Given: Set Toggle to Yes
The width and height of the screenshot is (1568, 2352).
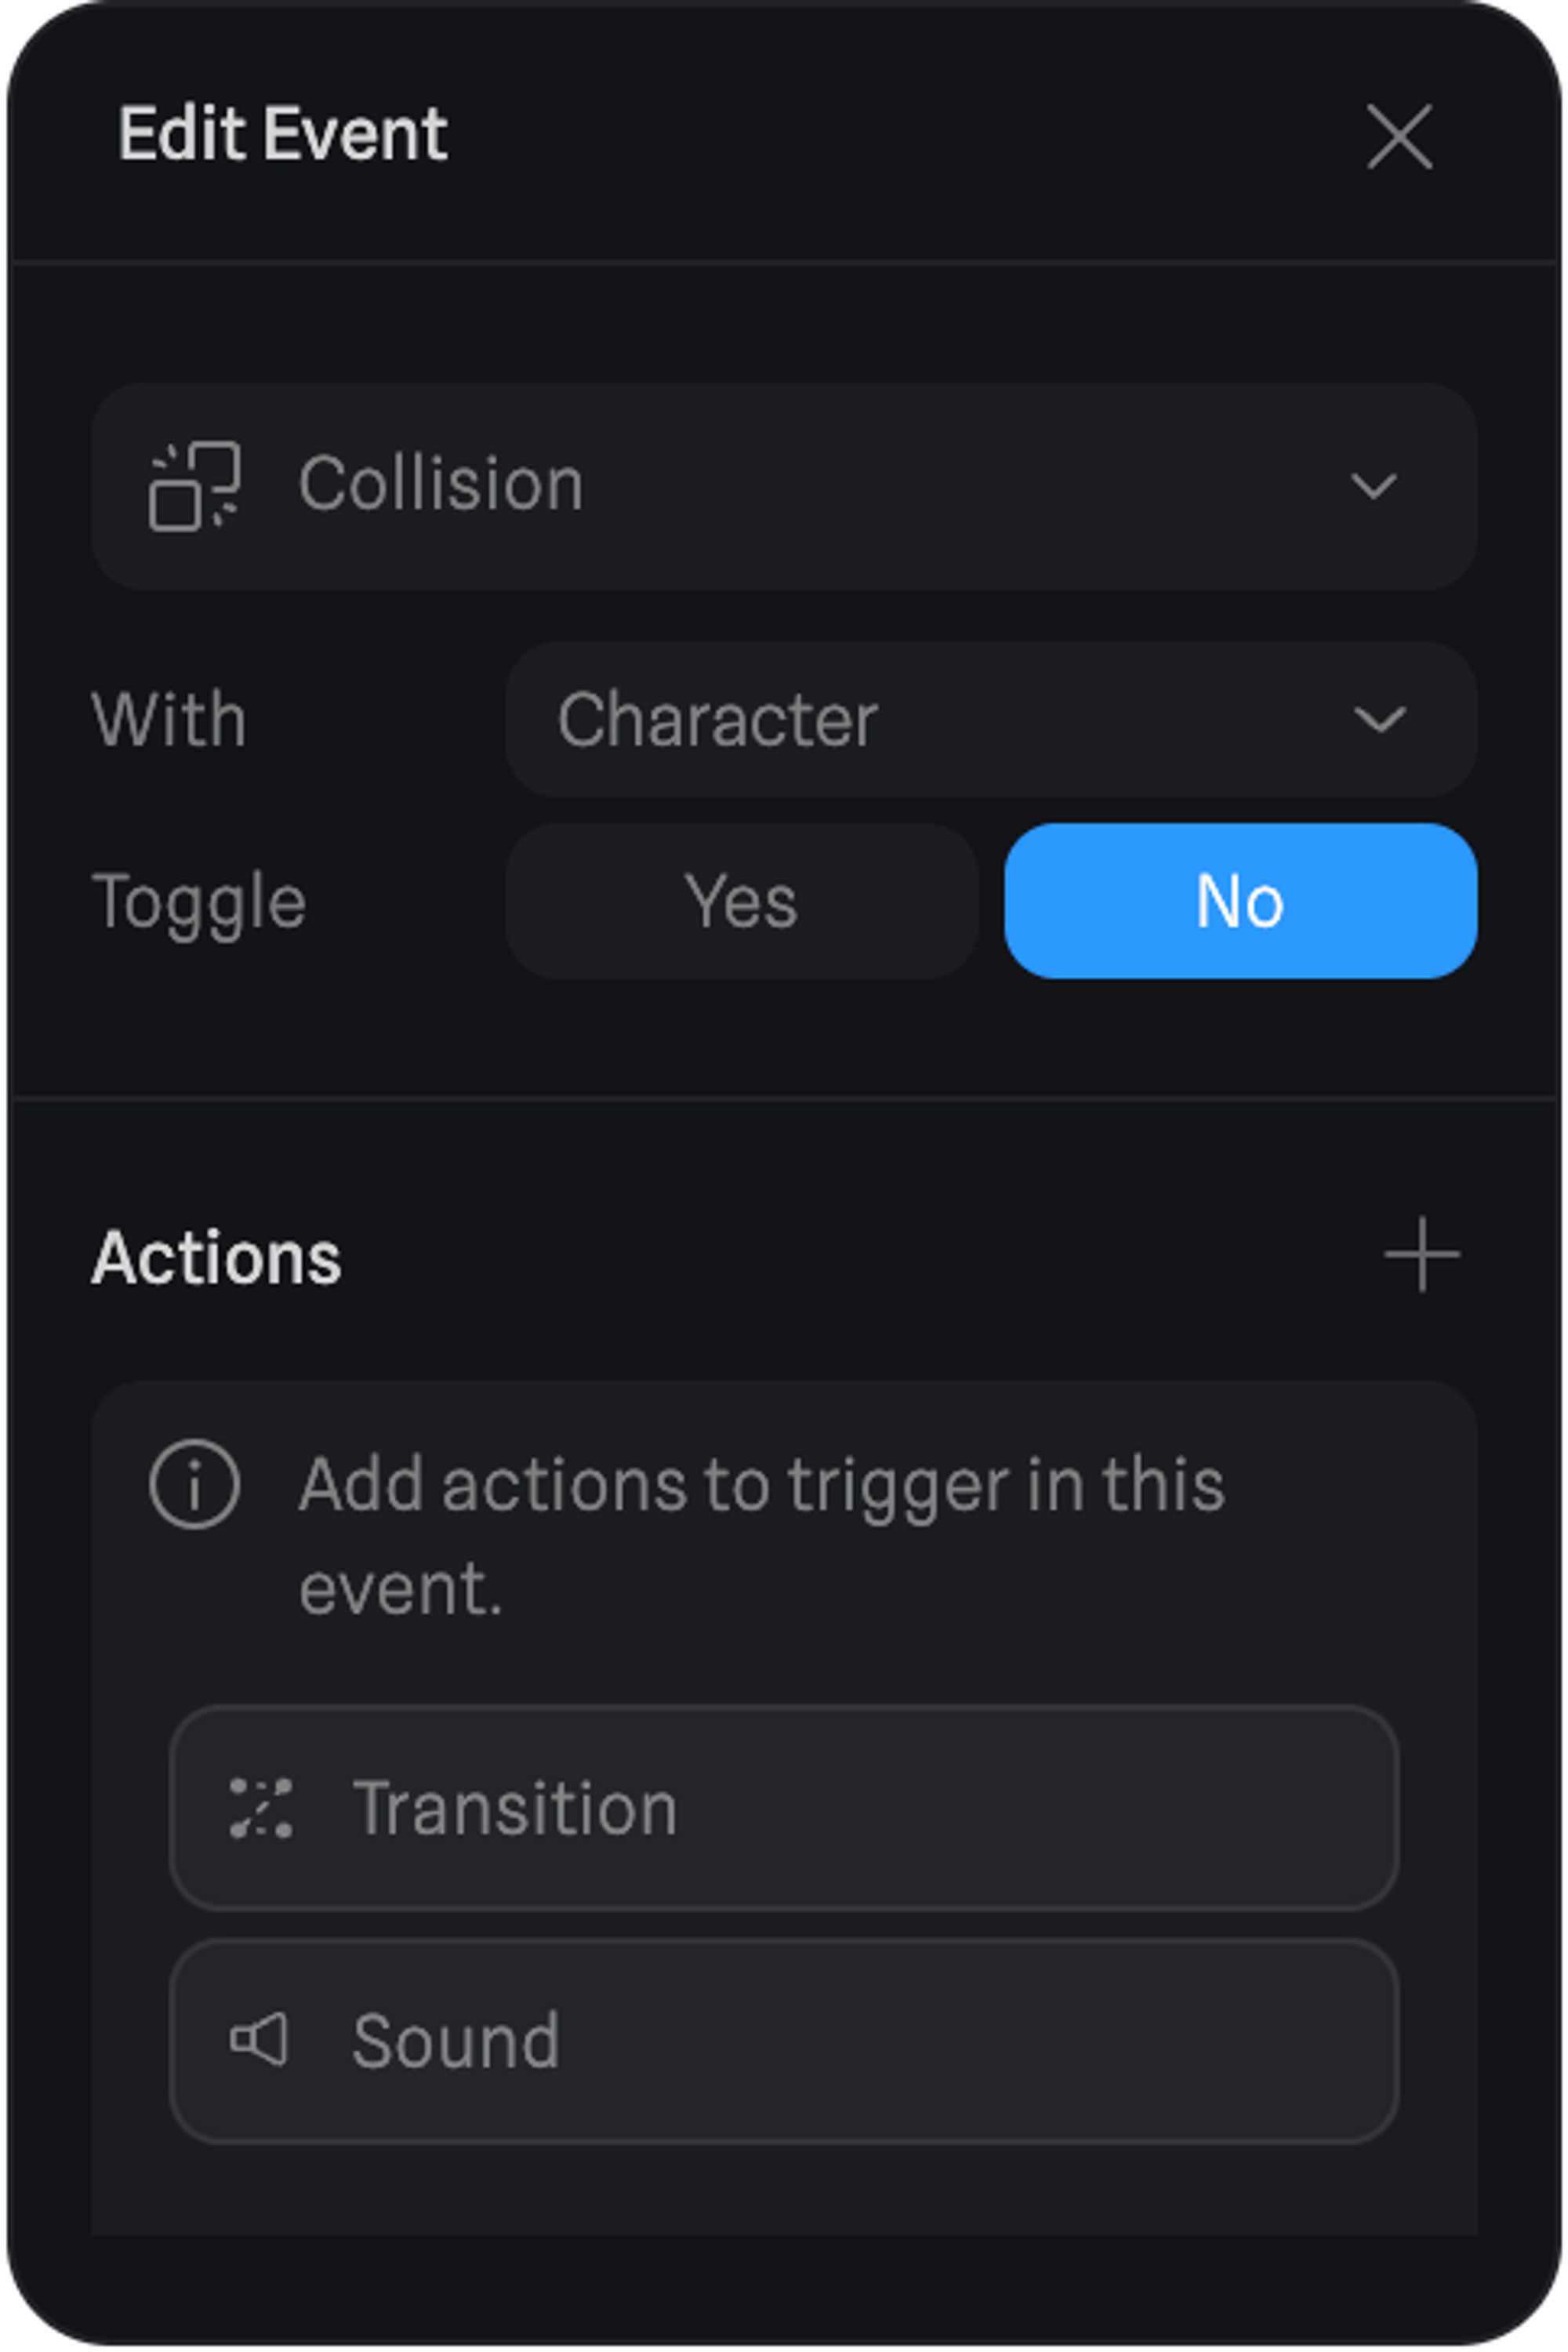Looking at the screenshot, I should coord(741,901).
